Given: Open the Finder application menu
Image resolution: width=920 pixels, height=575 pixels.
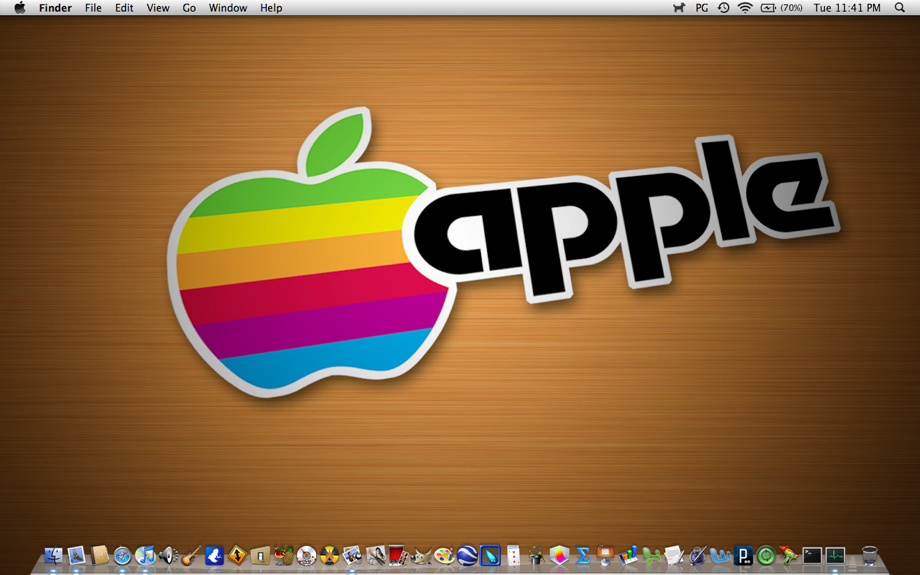Looking at the screenshot, I should 55,8.
